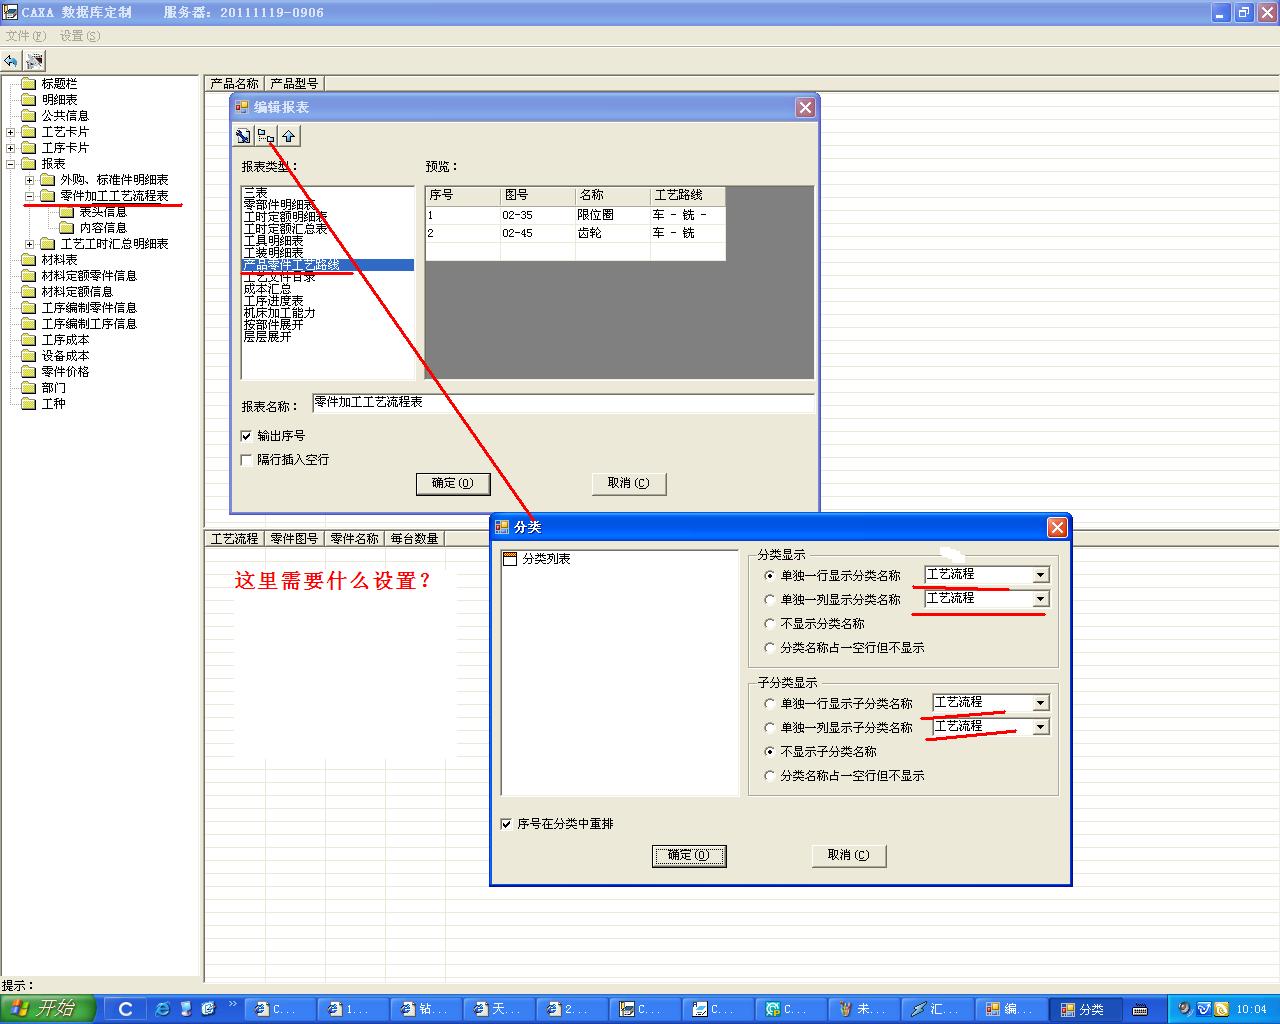The width and height of the screenshot is (1280, 1024).
Task: Toggle 序号在分类中重排 checkbox
Action: [x=506, y=824]
